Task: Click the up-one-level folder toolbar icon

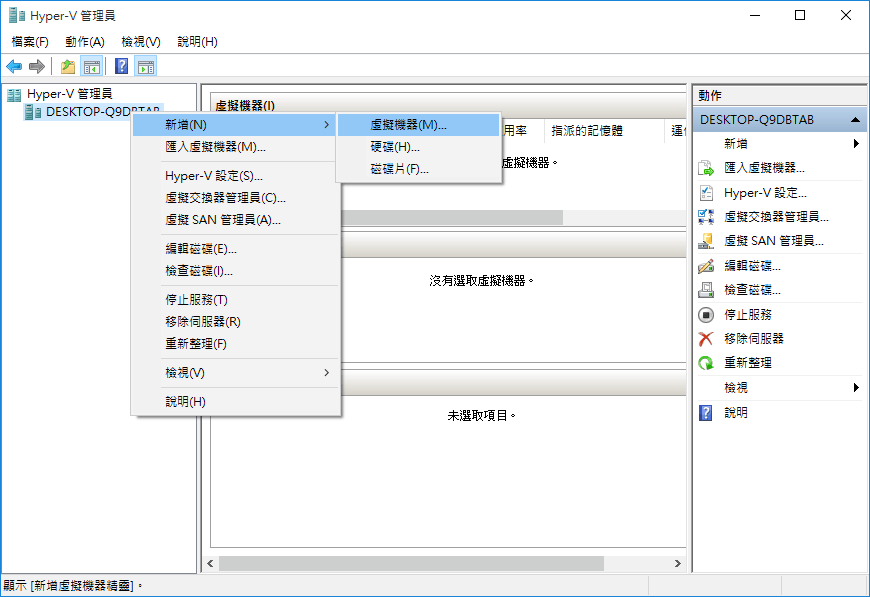Action: 67,67
